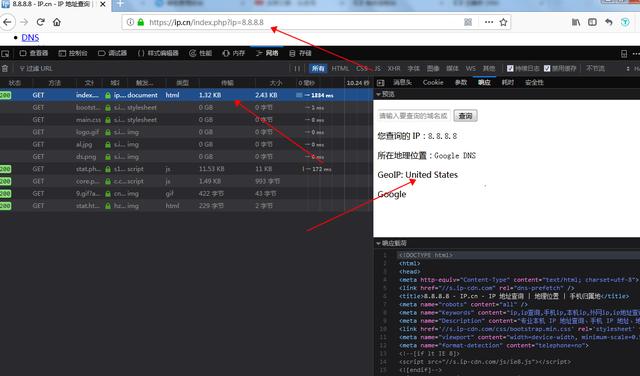
Task: Select the stat.ph script request row
Action: pyautogui.click(x=186, y=169)
